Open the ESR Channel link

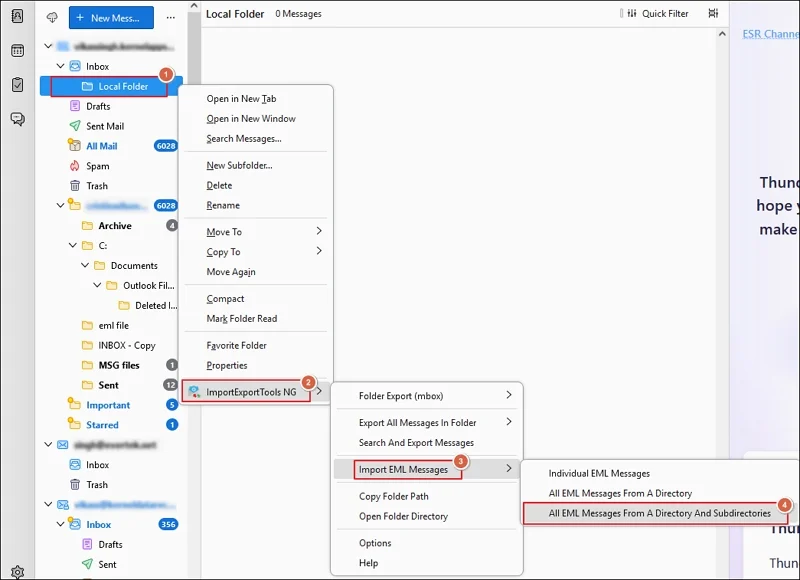(771, 34)
